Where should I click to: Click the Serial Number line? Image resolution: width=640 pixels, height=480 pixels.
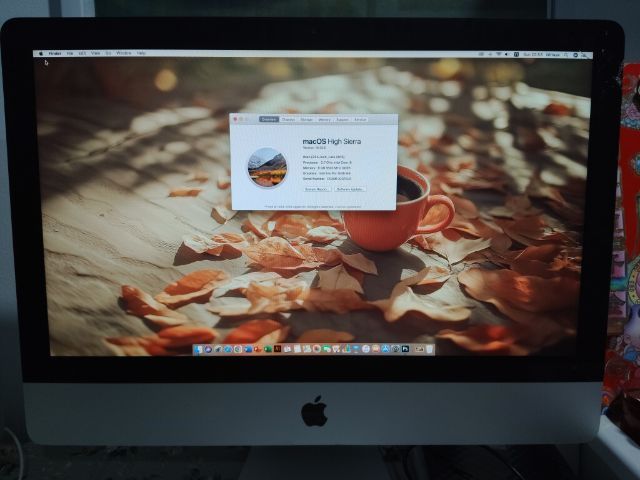pos(327,179)
